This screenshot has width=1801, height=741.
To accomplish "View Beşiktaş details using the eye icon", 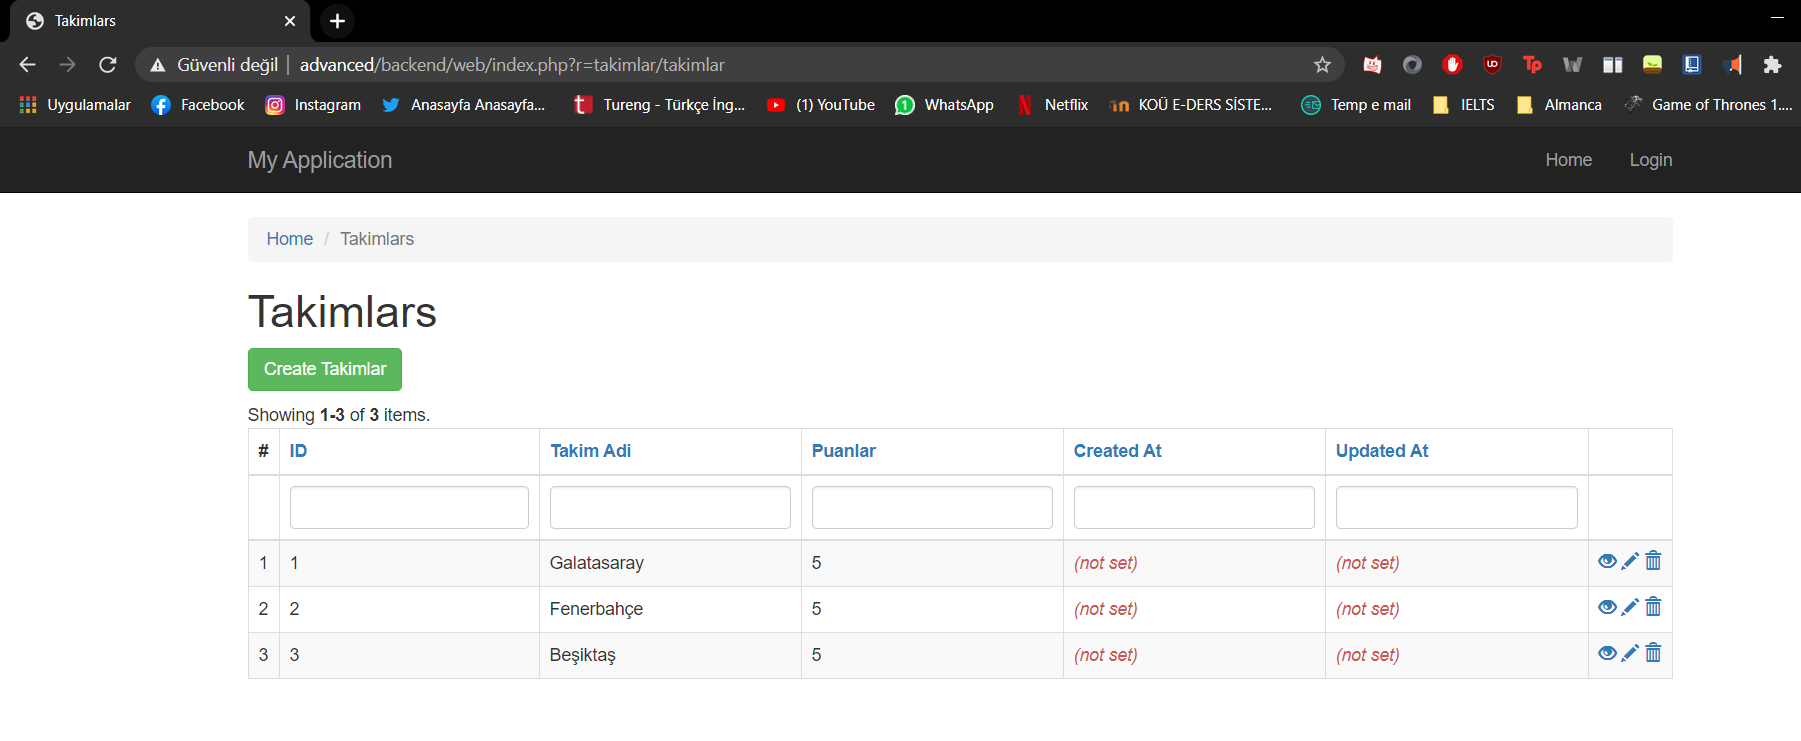I will tap(1607, 654).
